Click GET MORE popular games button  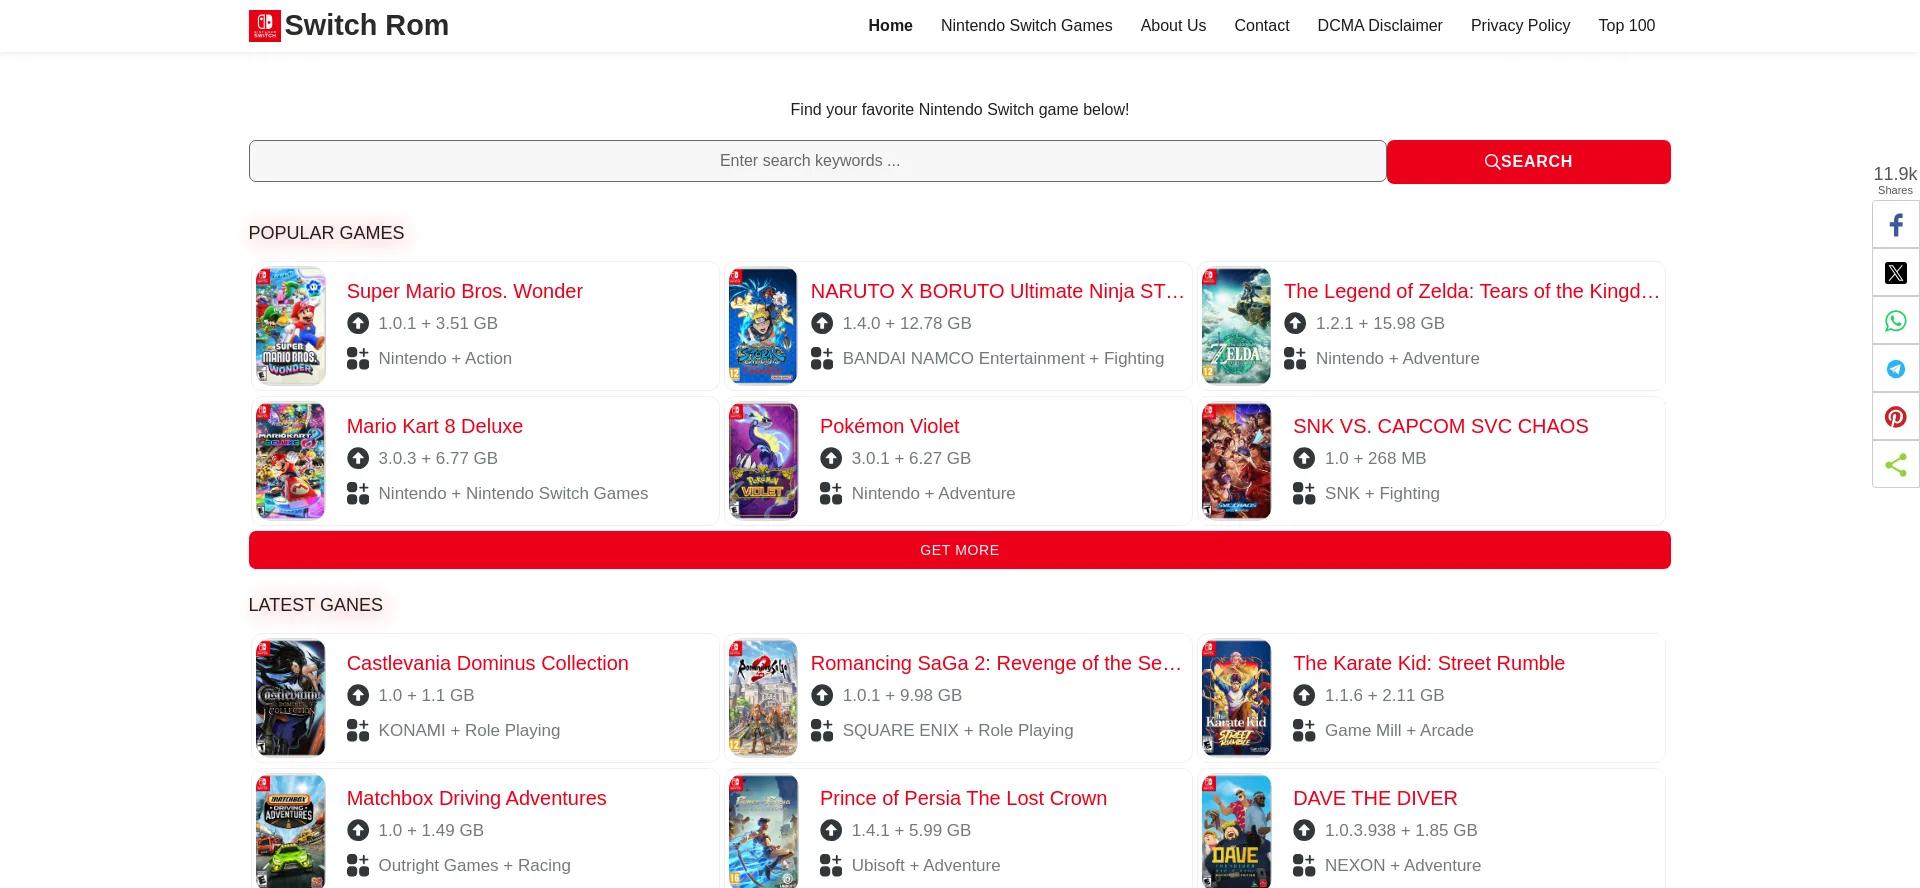click(959, 550)
